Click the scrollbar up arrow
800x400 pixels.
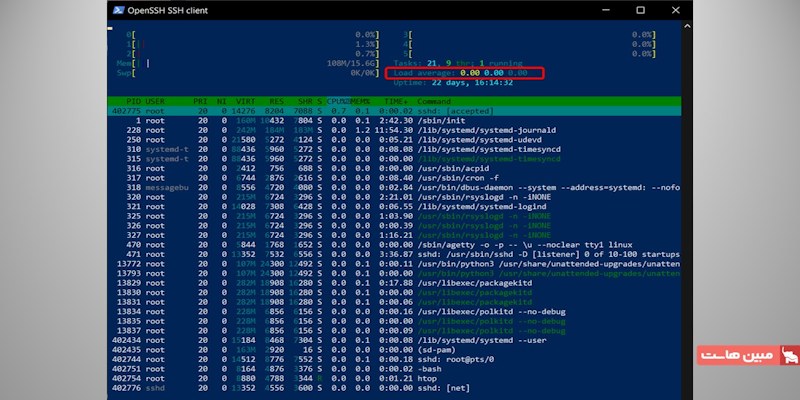(687, 26)
